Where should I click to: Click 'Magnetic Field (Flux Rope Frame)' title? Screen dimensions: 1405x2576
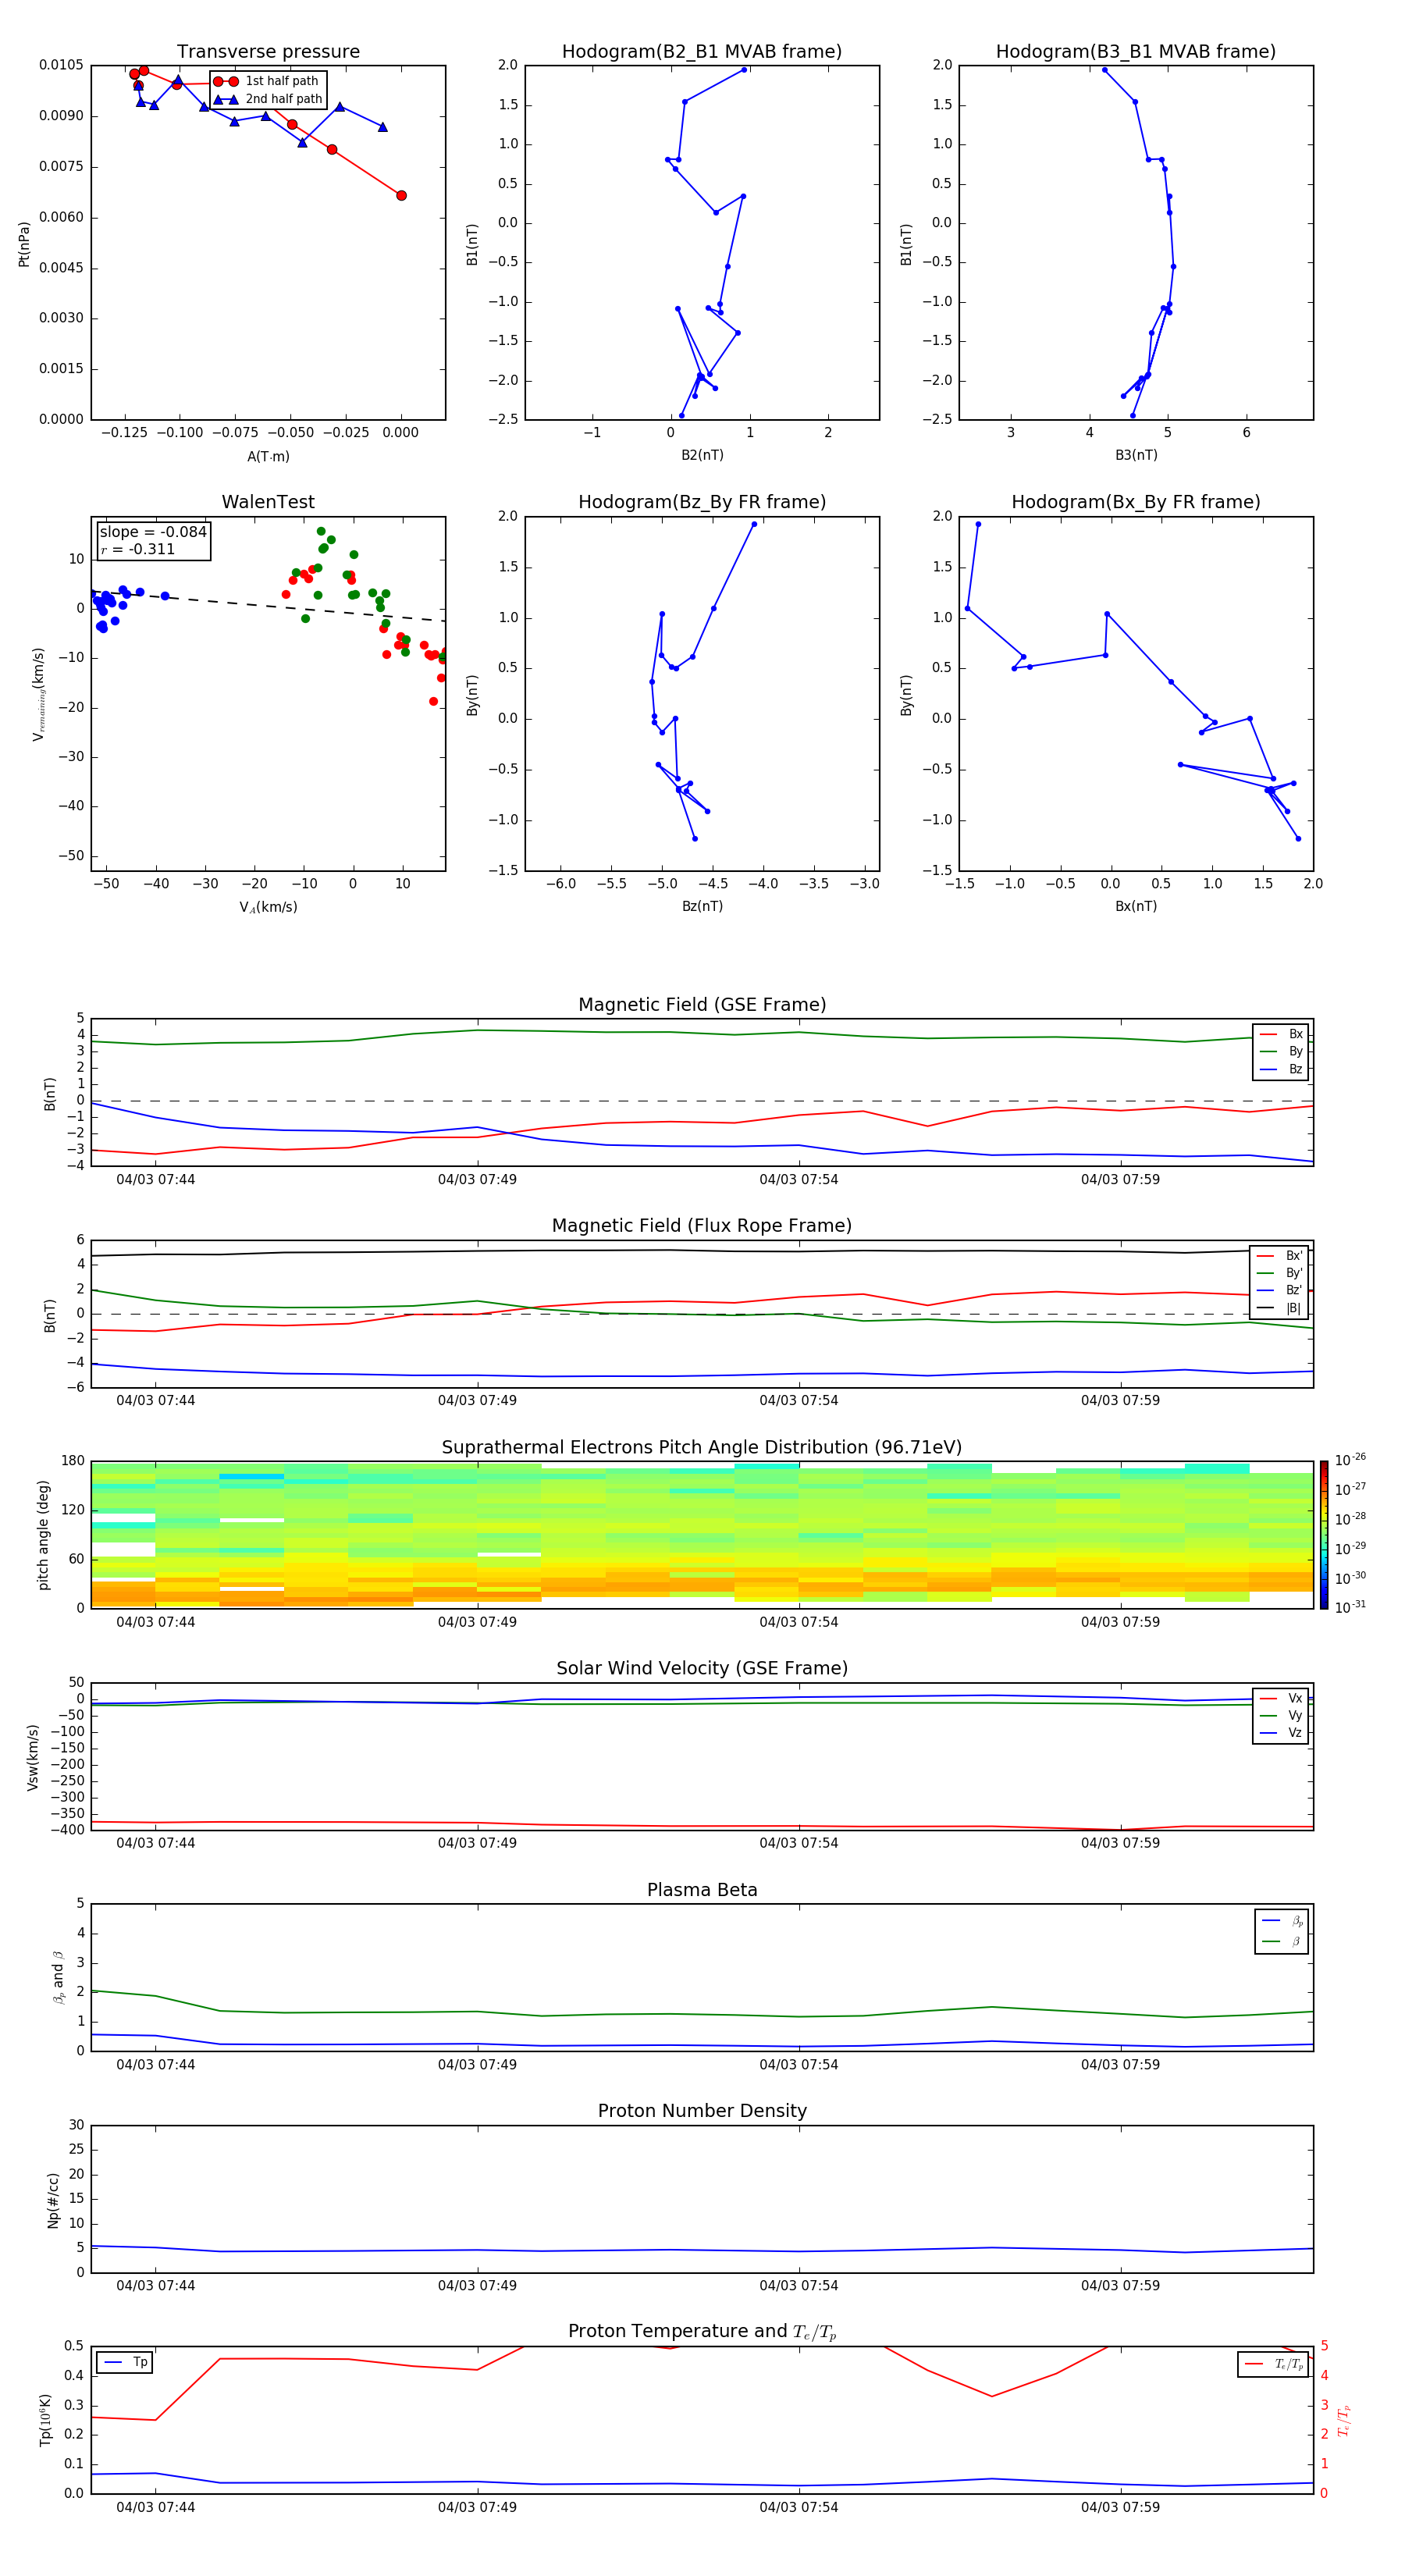tap(702, 1226)
